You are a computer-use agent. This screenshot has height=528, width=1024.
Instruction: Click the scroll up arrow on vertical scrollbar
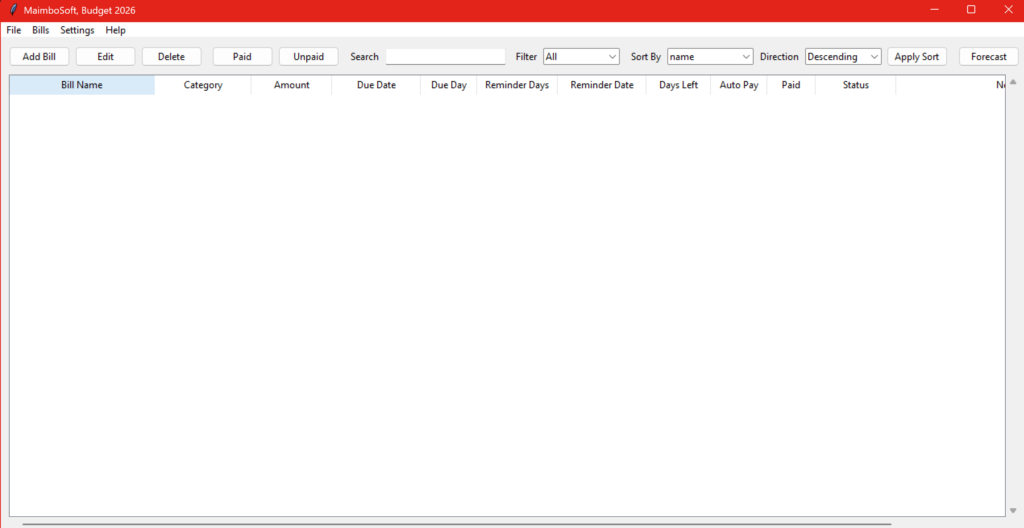[1013, 82]
